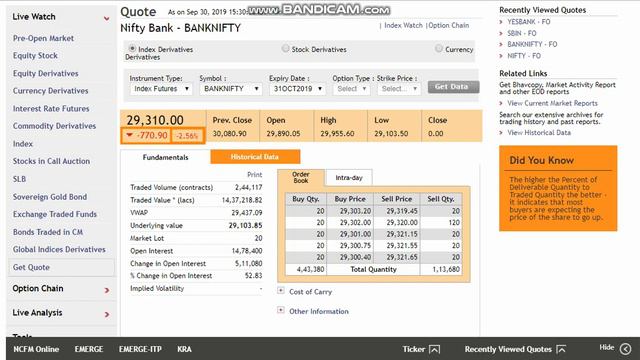The image size is (640, 360).
Task: Open the Index Watch link
Action: [403, 25]
